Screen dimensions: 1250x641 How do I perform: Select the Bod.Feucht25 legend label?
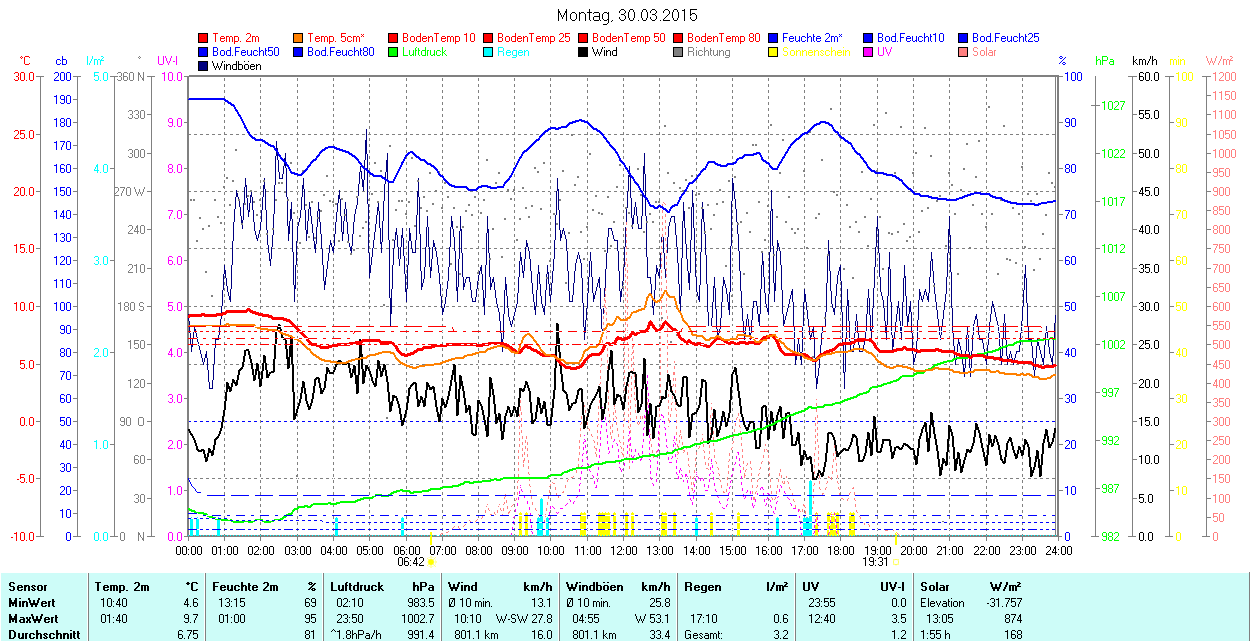[x=1006, y=38]
